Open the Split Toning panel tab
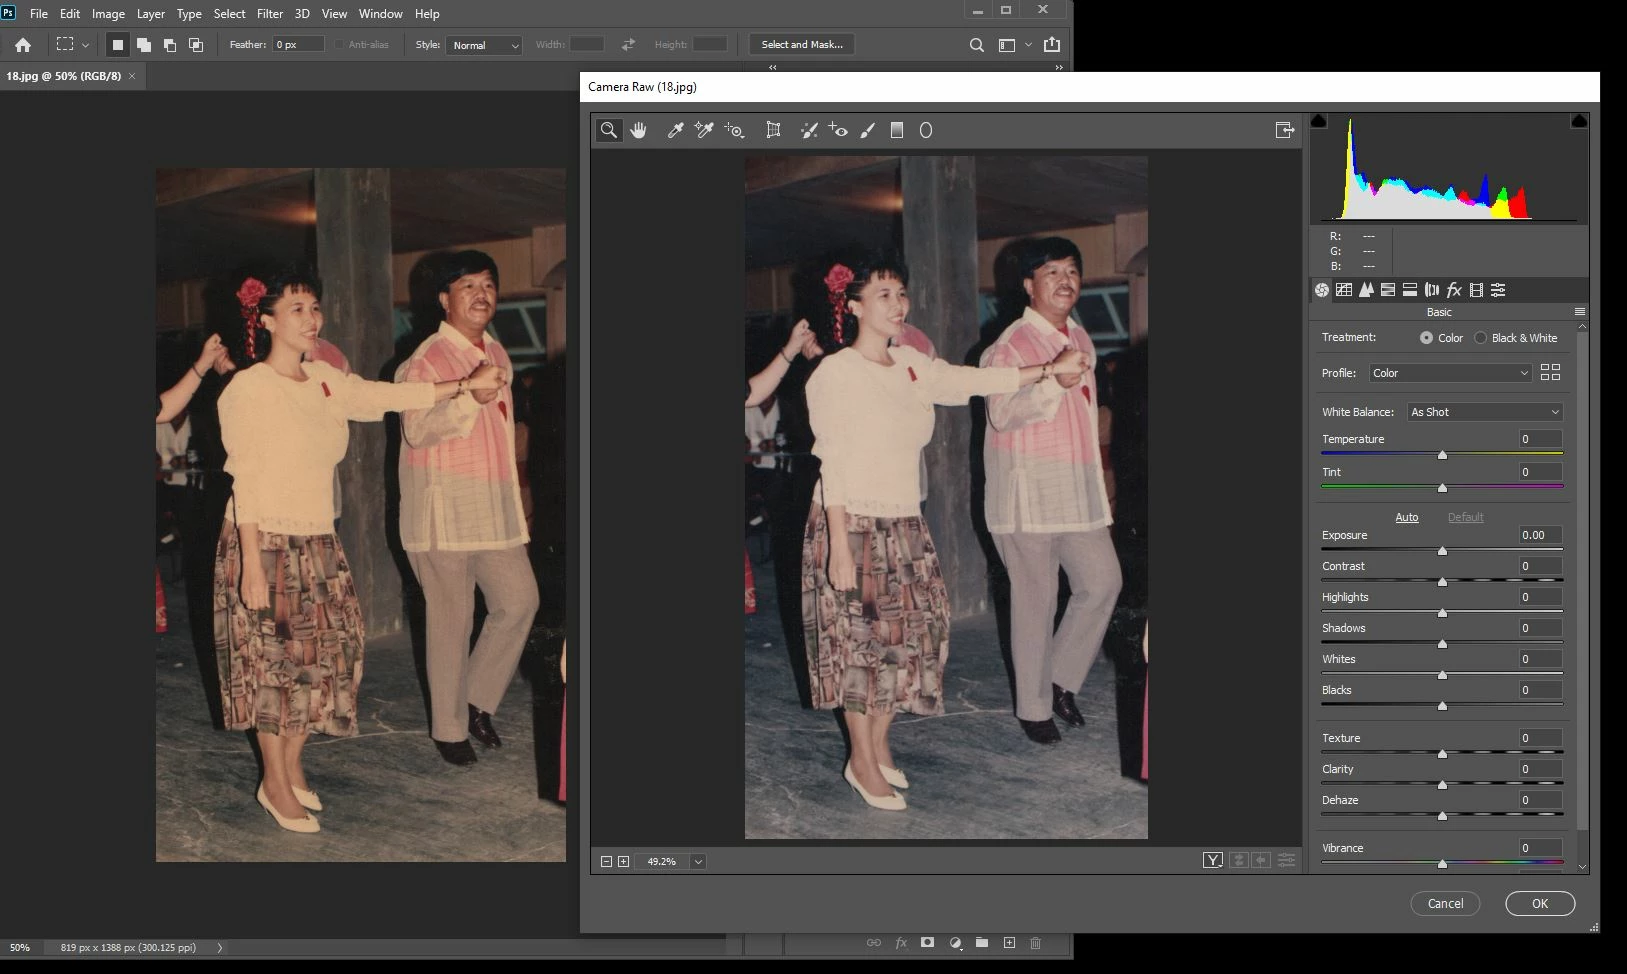 (1410, 290)
